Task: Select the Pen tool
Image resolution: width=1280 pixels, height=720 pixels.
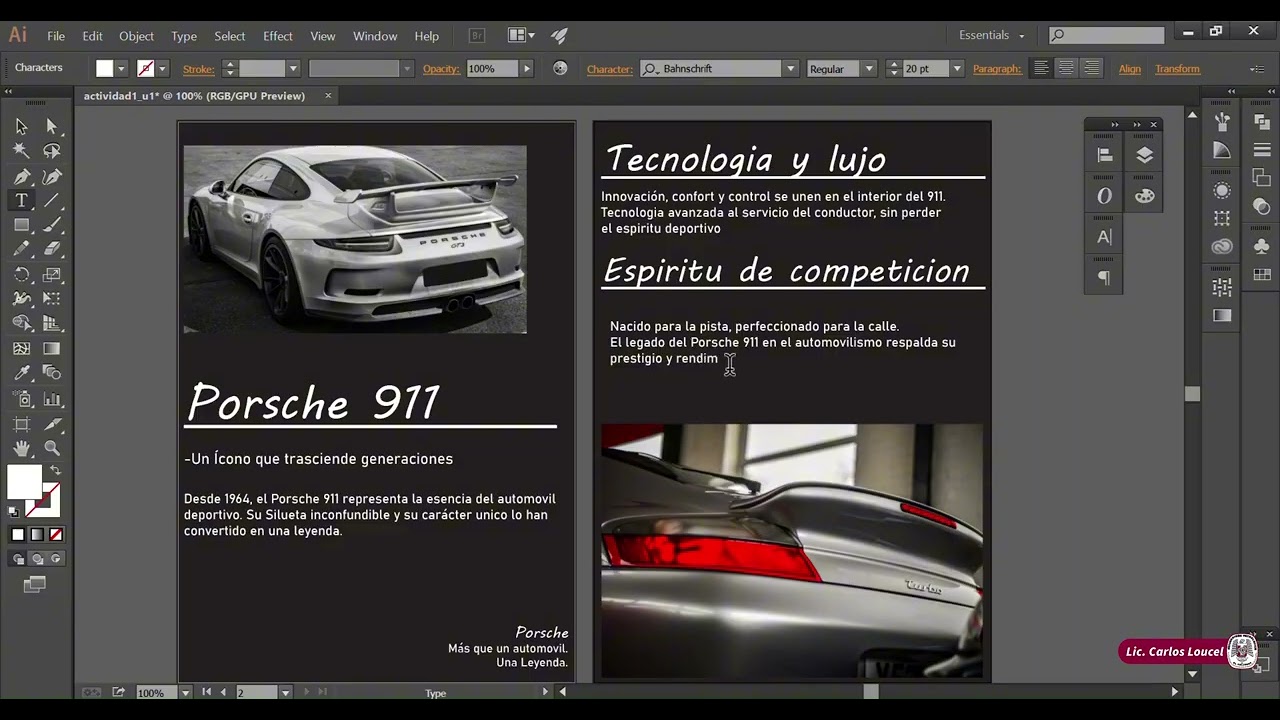Action: point(21,176)
